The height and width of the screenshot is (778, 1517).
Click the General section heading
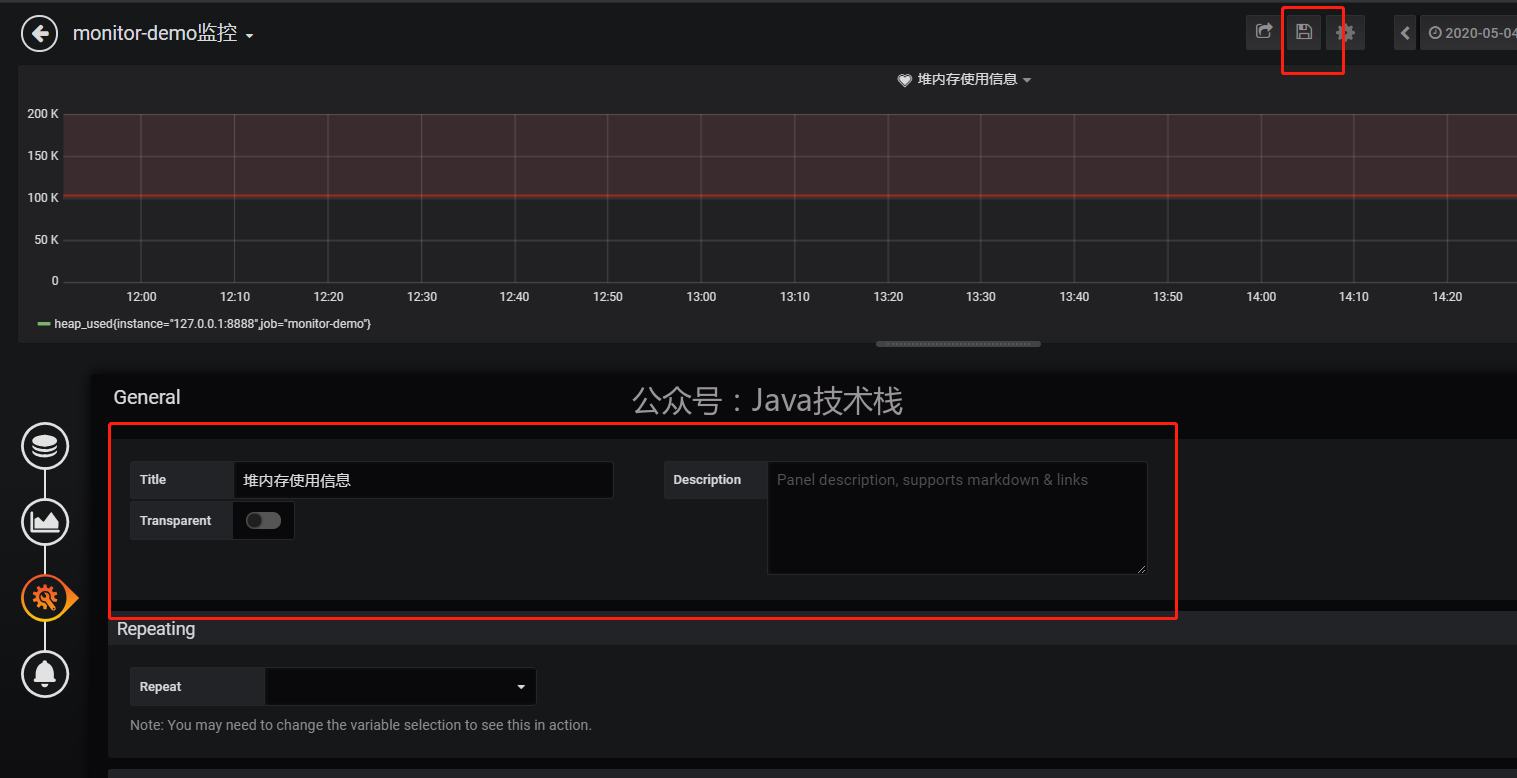pyautogui.click(x=147, y=397)
